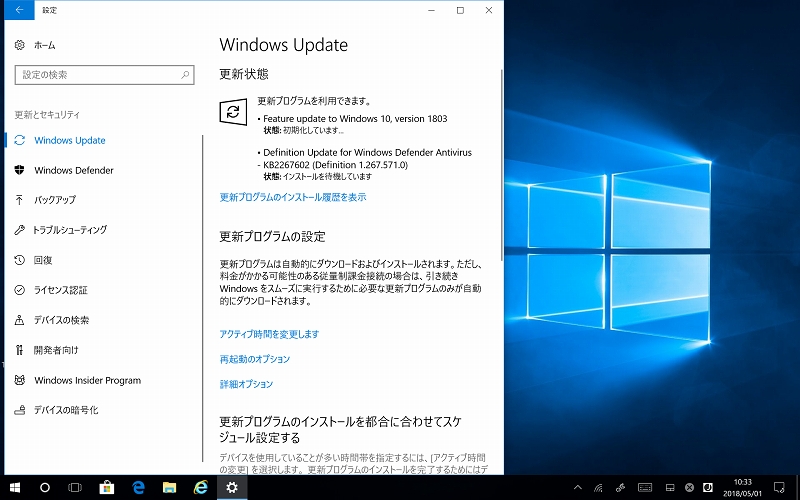The image size is (800, 500).
Task: Open 再起動のオプション link
Action: click(x=255, y=359)
